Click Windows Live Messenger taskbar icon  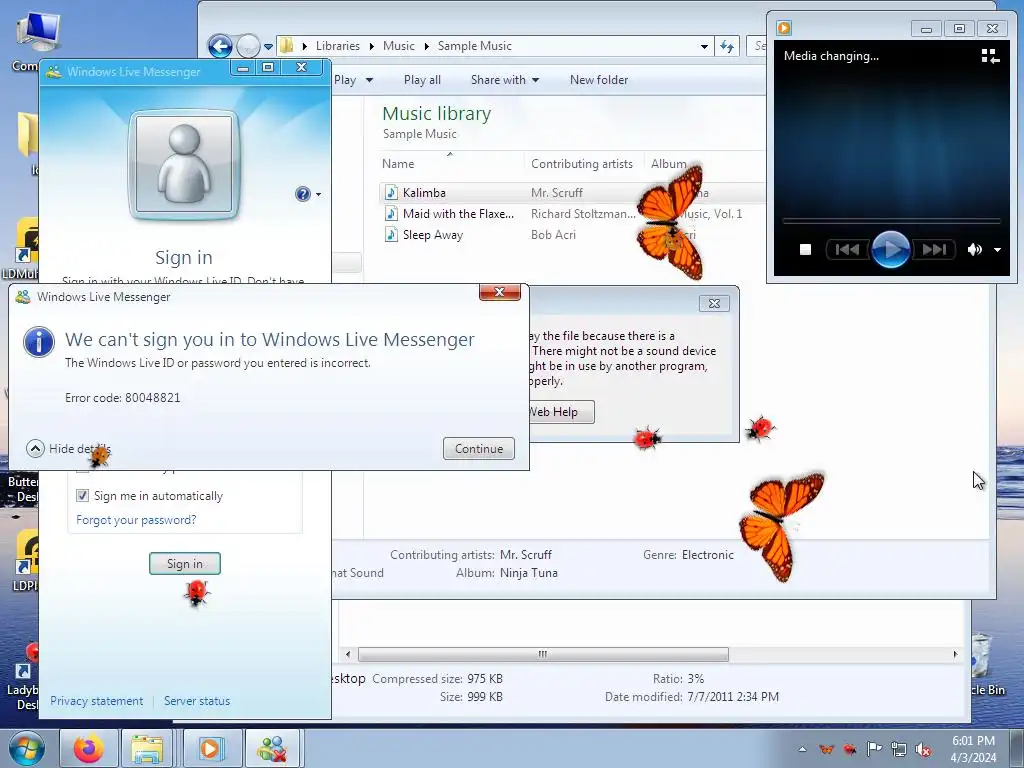click(x=272, y=748)
